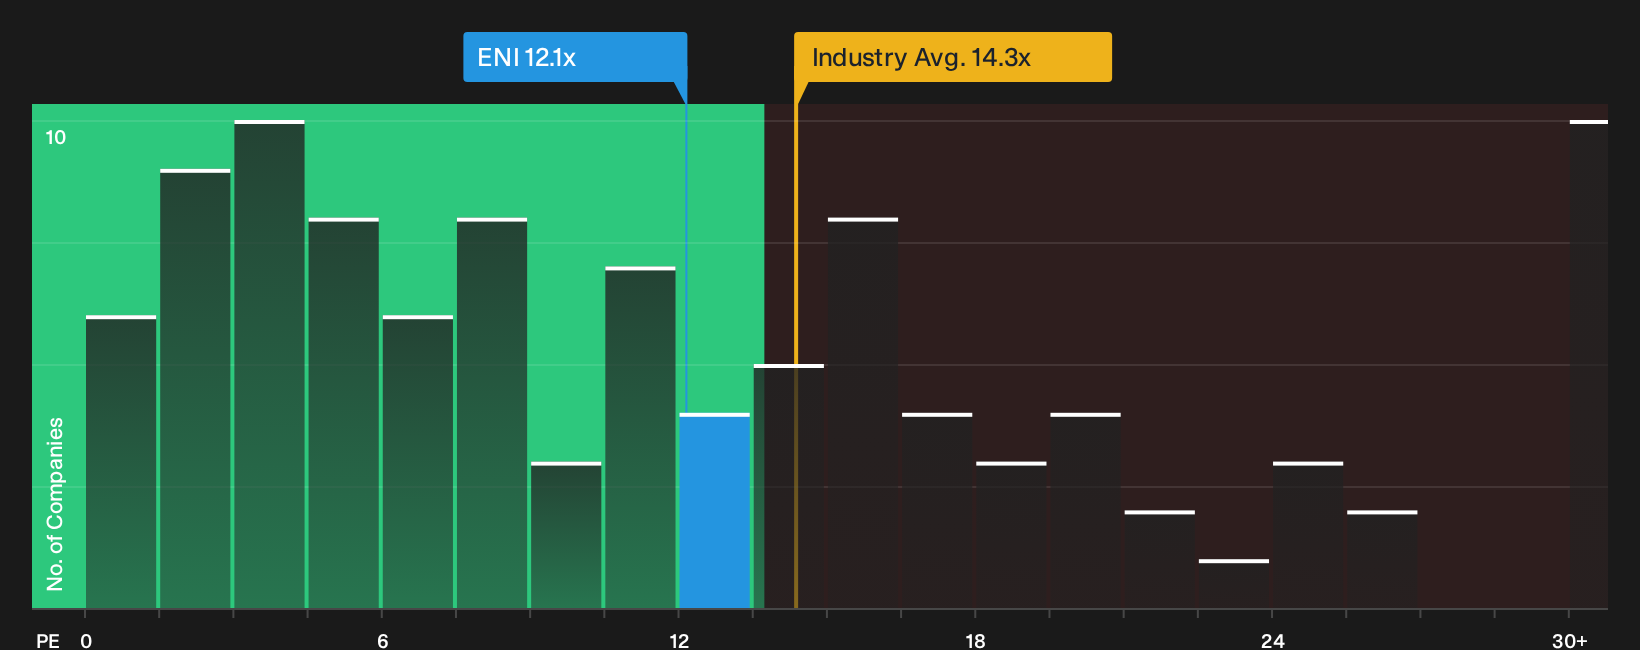Click the PE axis label 6
Image resolution: width=1640 pixels, height=650 pixels.
coord(382,641)
